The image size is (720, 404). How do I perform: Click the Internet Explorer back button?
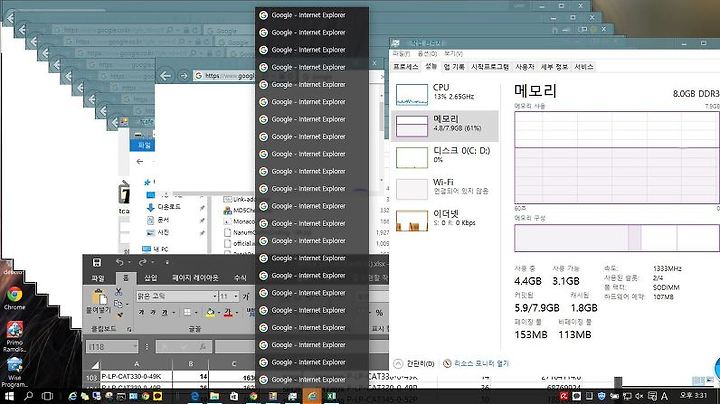pos(166,76)
